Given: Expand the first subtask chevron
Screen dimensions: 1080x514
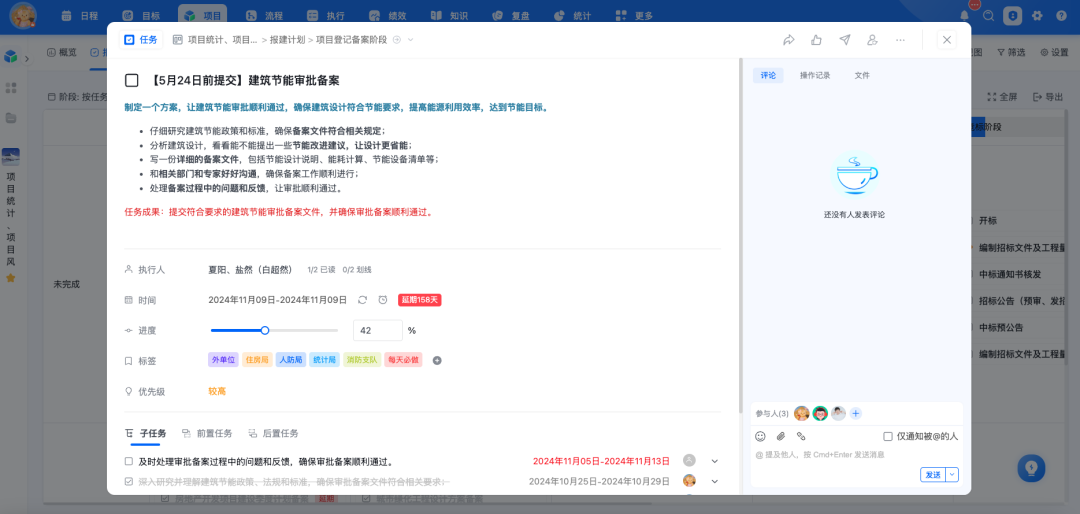Looking at the screenshot, I should point(714,461).
